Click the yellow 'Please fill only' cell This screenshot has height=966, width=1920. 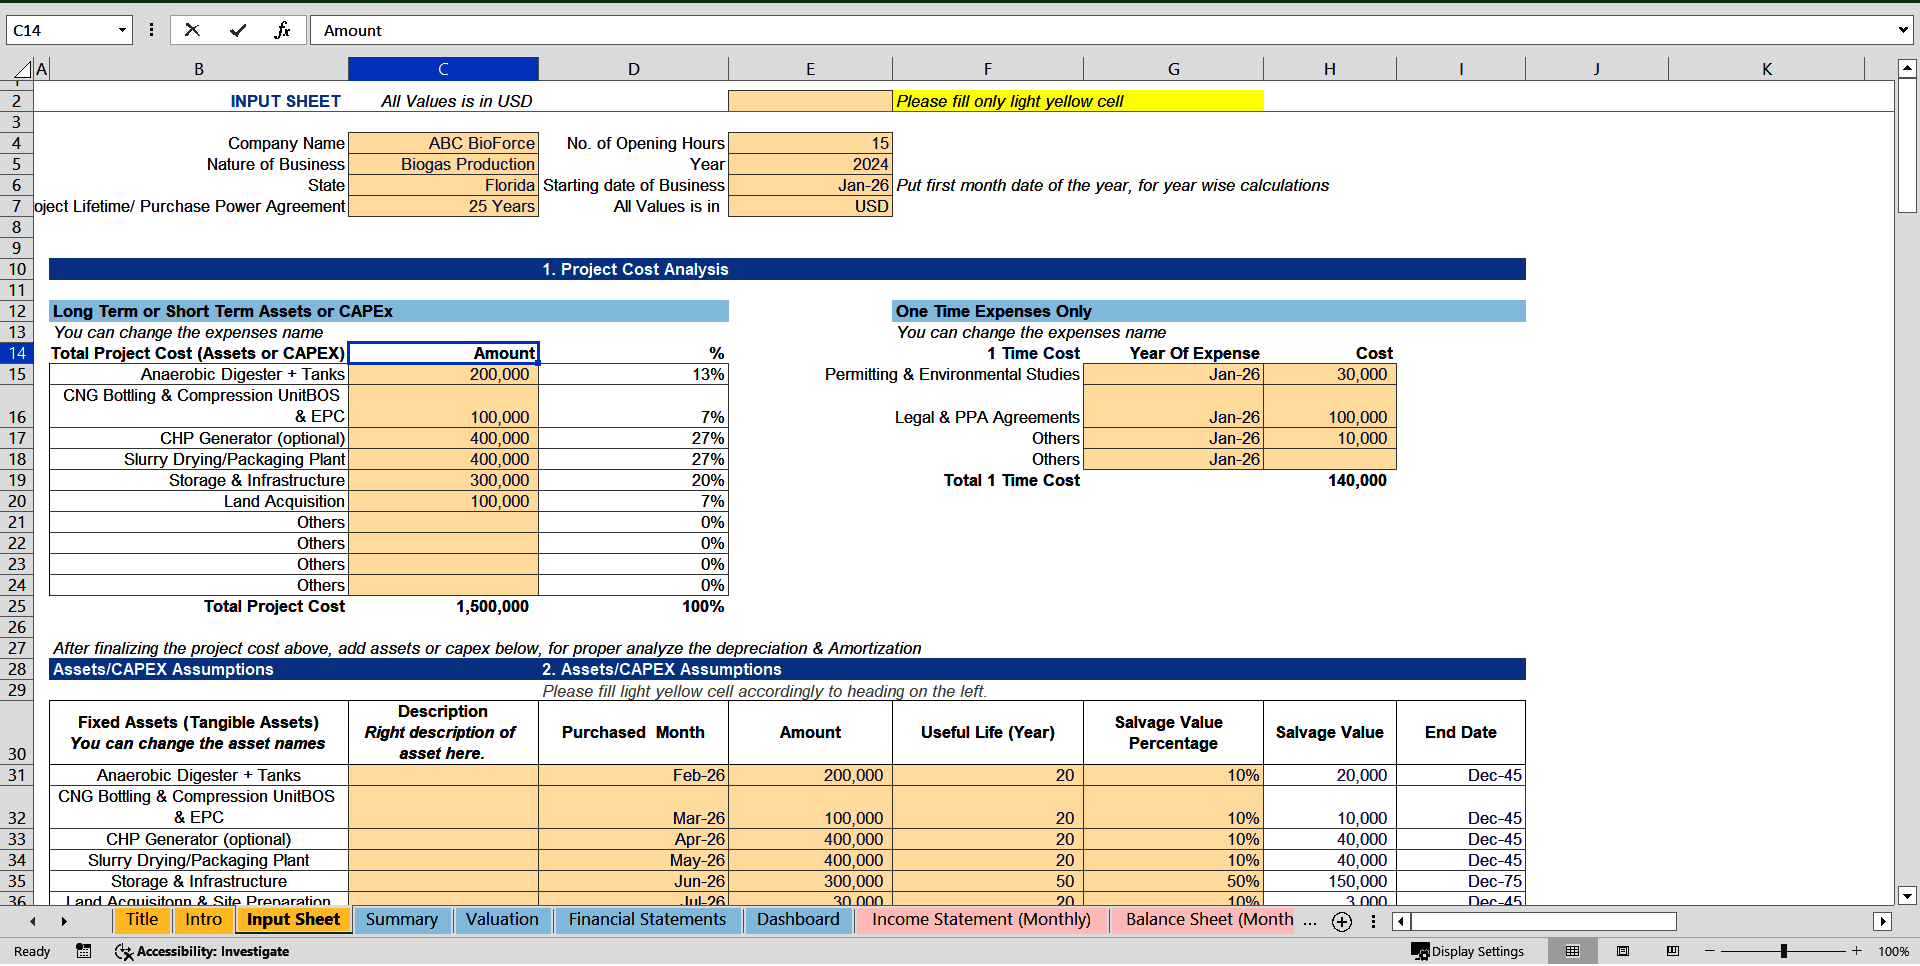click(x=1077, y=101)
